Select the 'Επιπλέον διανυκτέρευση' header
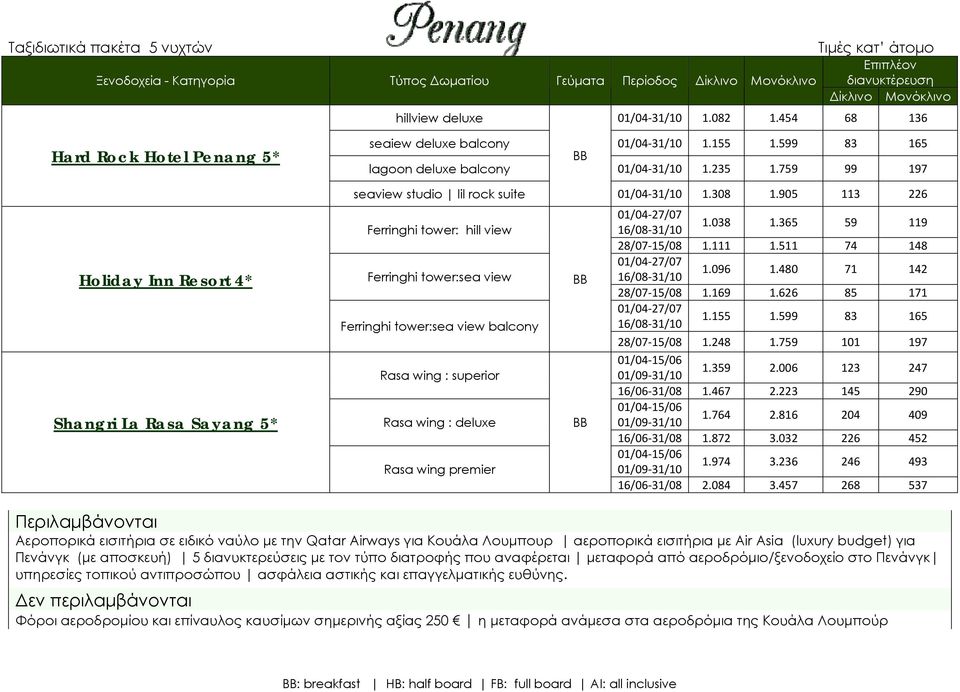Screen dimensions: 960x692 click(x=890, y=73)
